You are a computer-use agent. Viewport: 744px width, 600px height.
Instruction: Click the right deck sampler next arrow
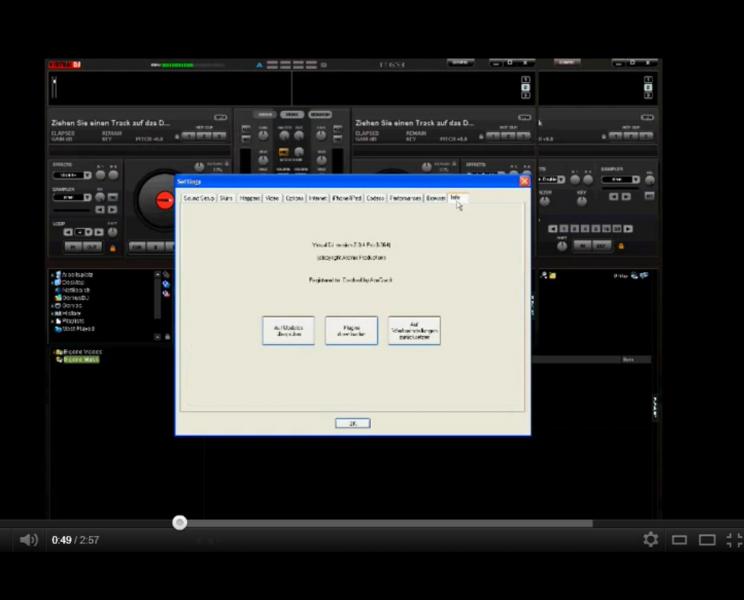pos(626,196)
